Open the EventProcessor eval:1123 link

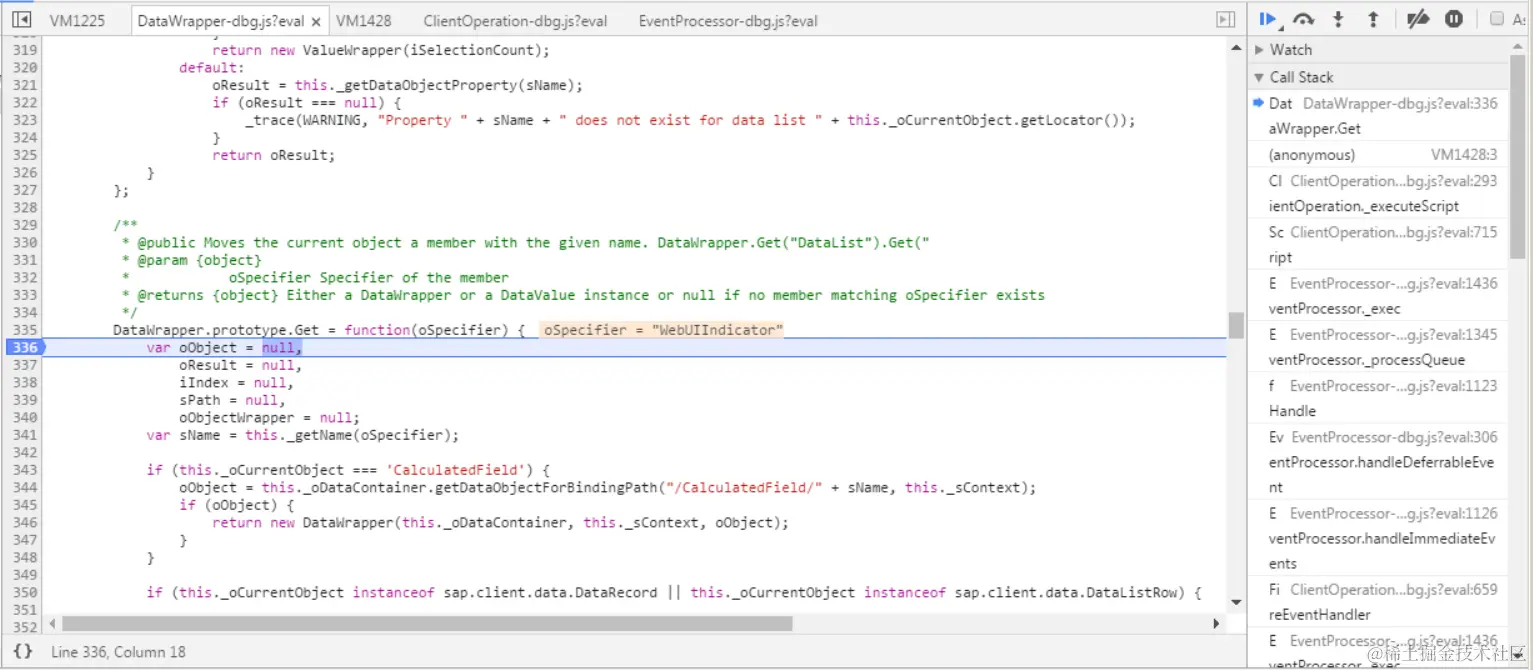pyautogui.click(x=1394, y=385)
